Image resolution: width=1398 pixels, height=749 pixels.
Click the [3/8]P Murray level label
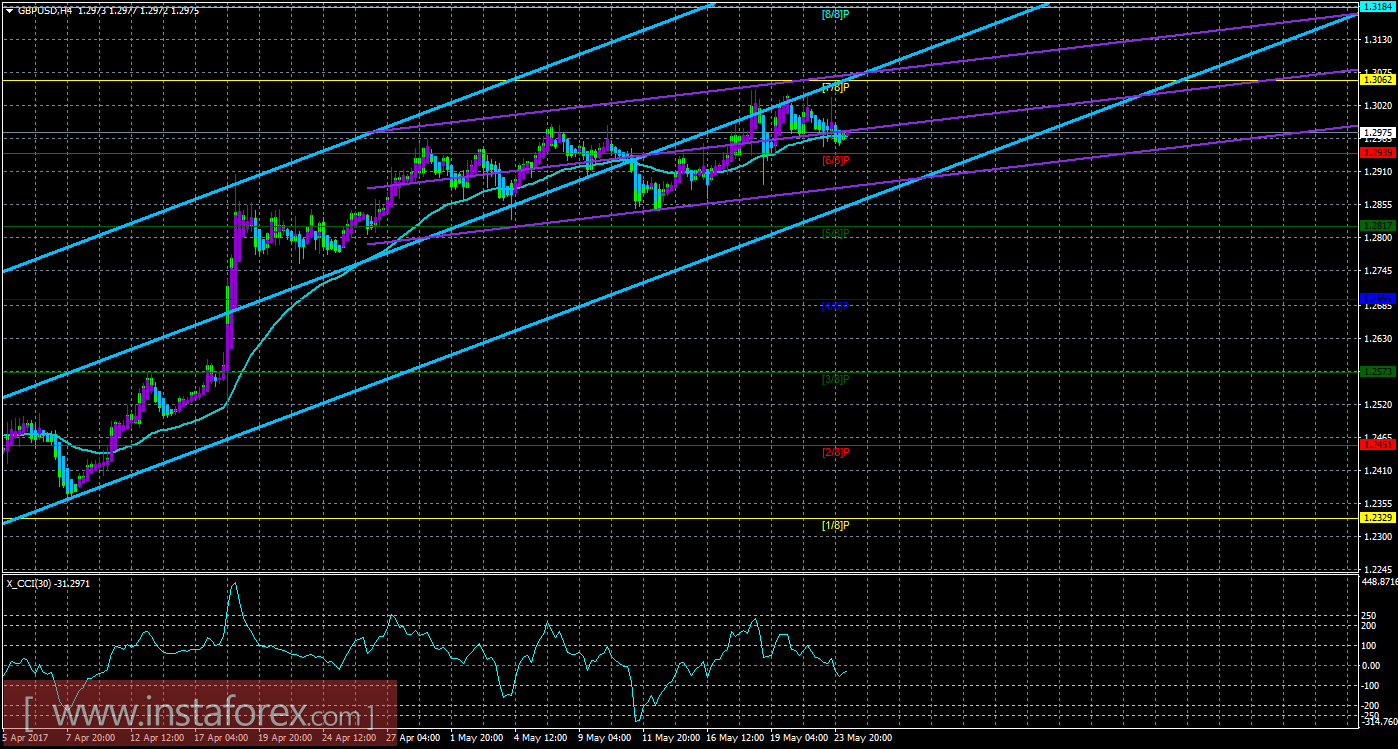[835, 379]
